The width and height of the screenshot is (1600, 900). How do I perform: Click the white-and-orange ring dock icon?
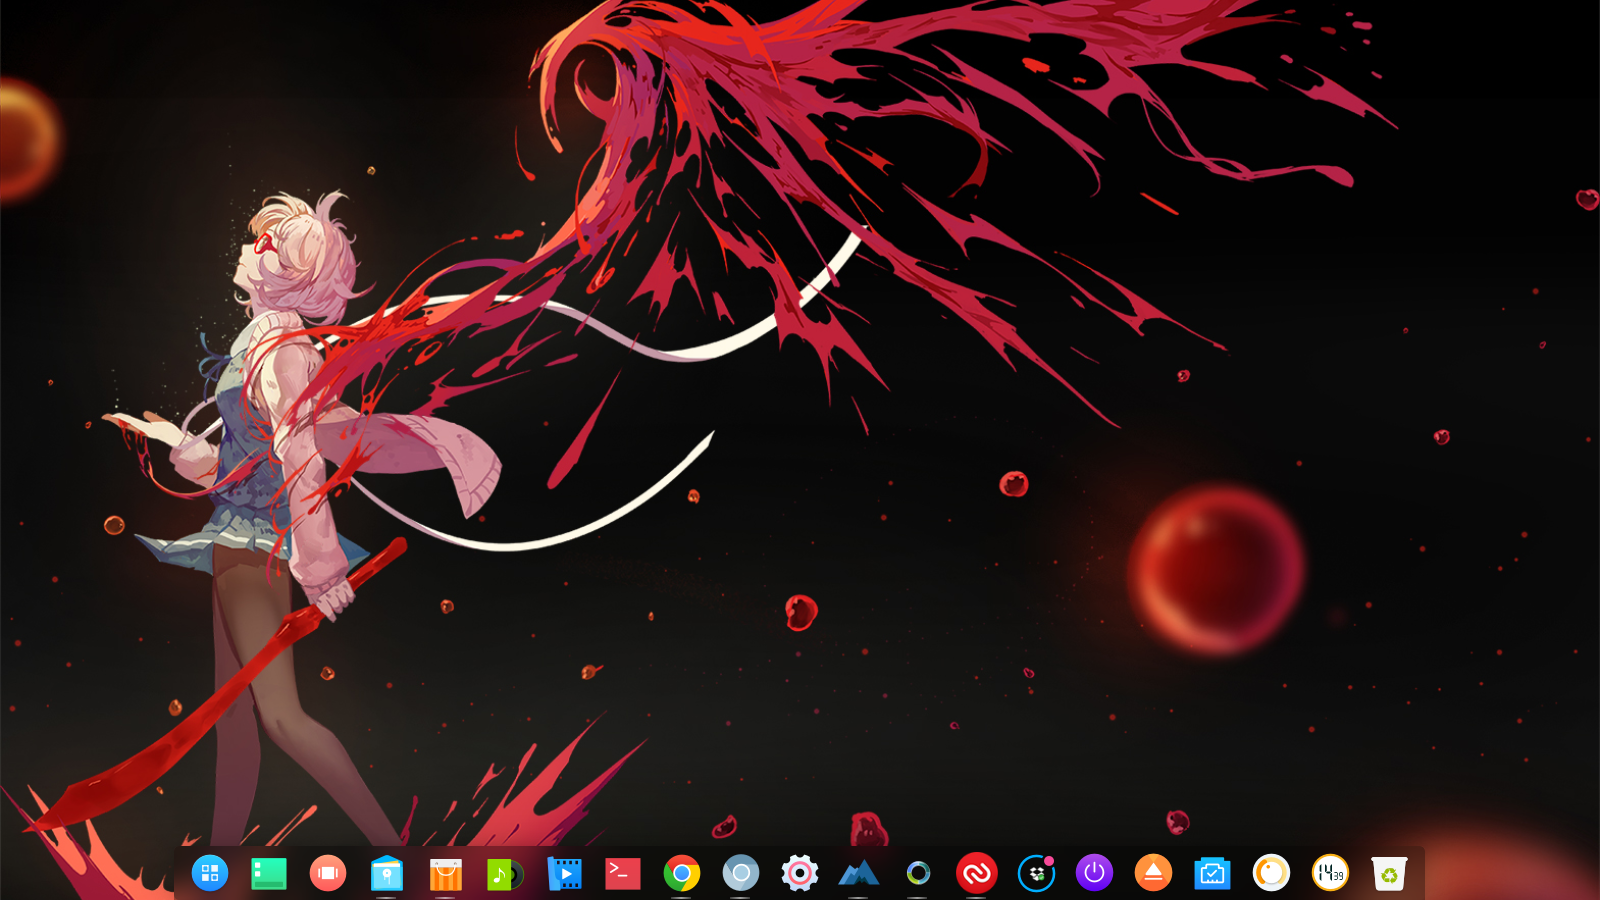tap(1272, 873)
